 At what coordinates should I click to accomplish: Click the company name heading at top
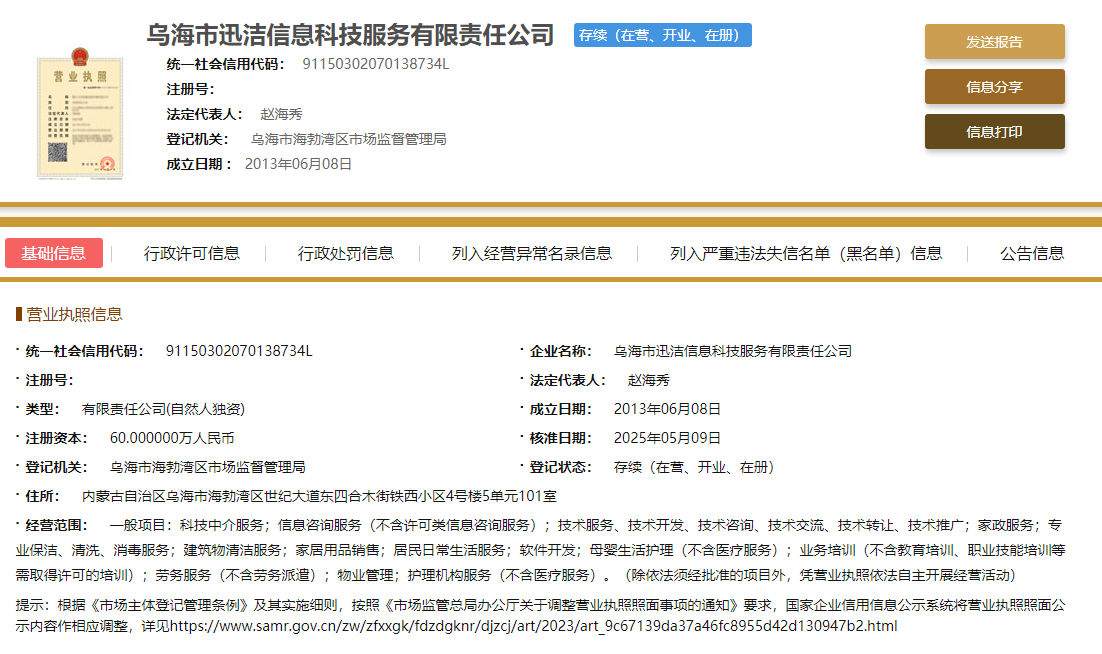(x=350, y=35)
